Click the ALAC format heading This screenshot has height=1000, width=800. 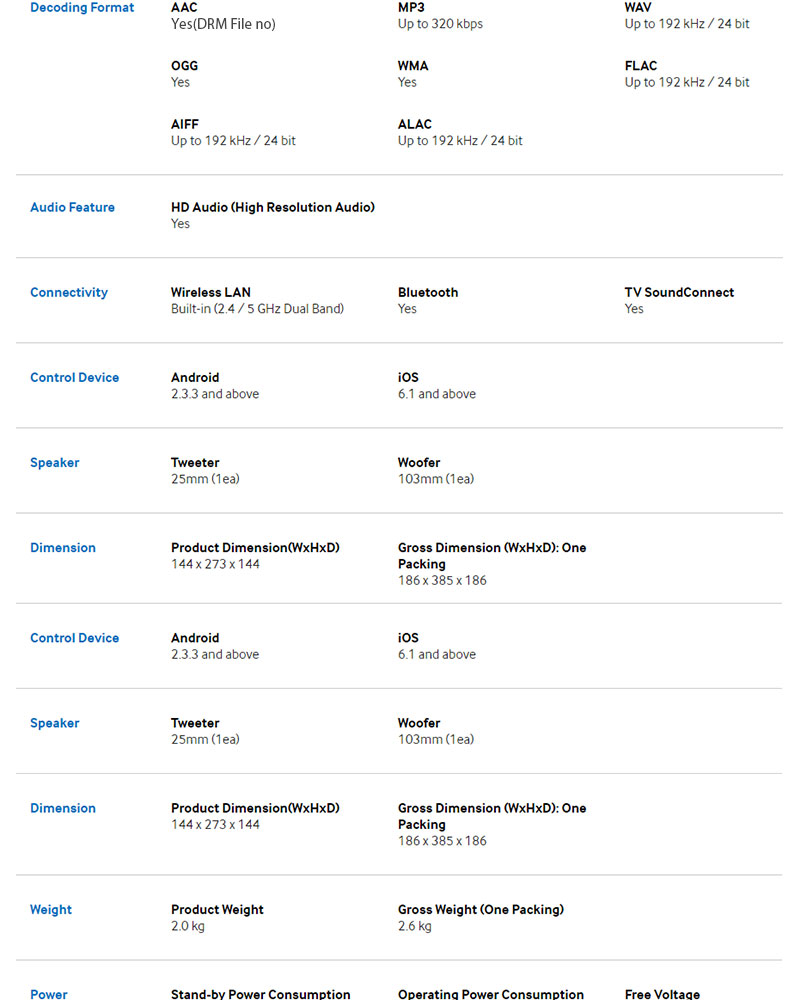415,124
